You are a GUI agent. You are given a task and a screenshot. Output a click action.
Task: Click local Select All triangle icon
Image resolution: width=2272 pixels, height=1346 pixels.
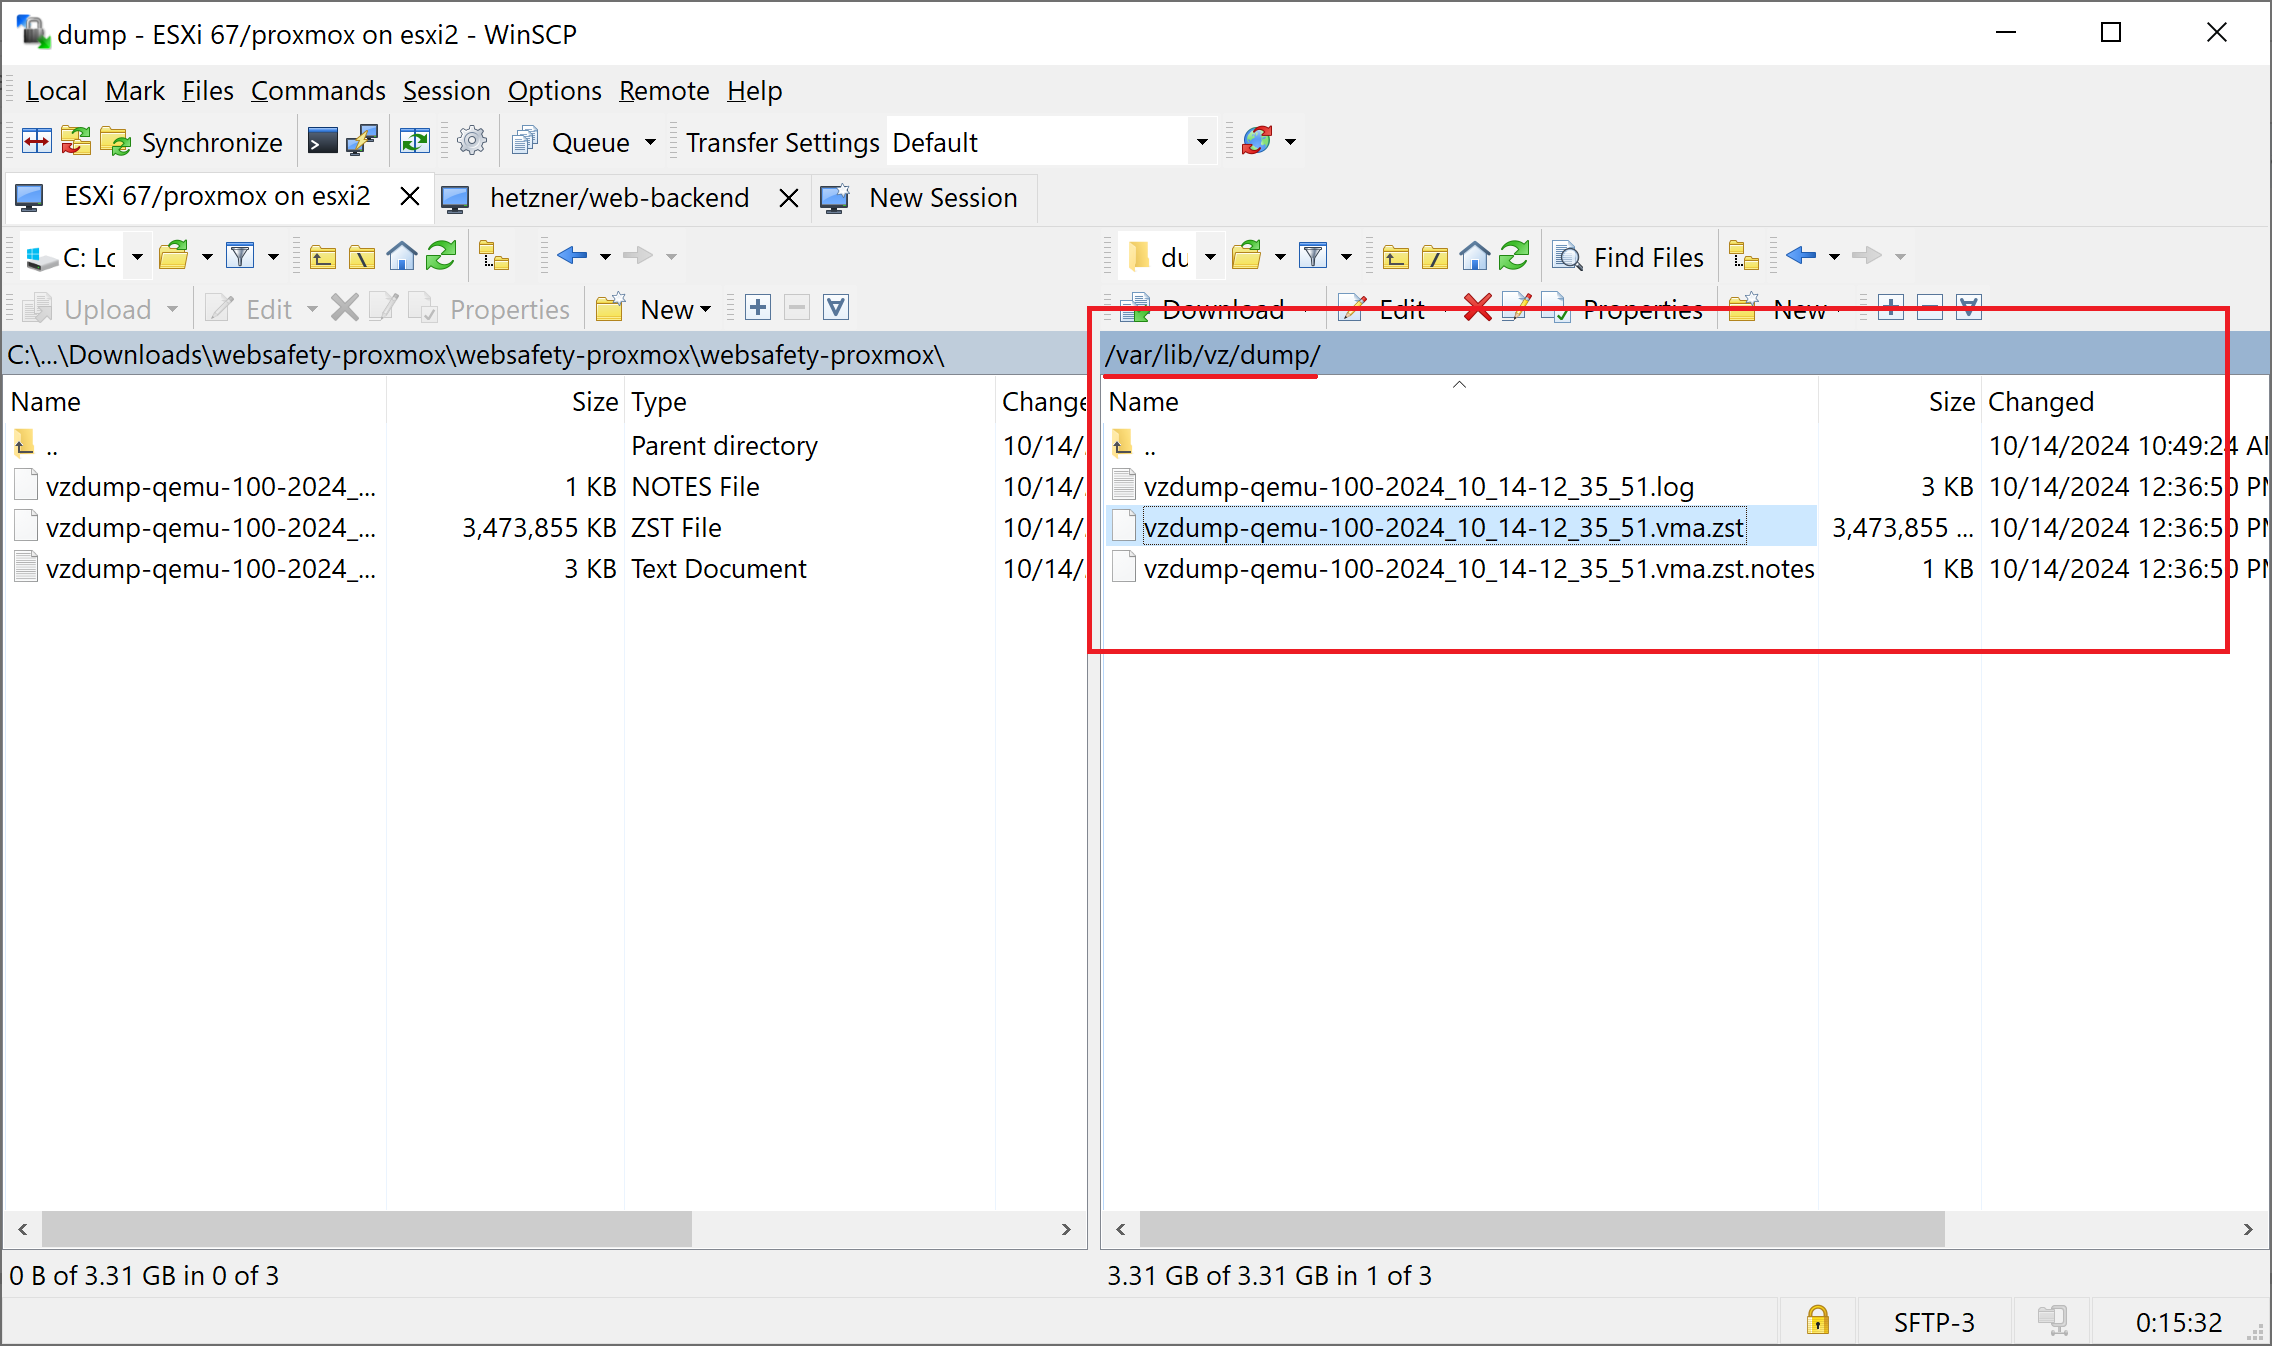coord(836,308)
